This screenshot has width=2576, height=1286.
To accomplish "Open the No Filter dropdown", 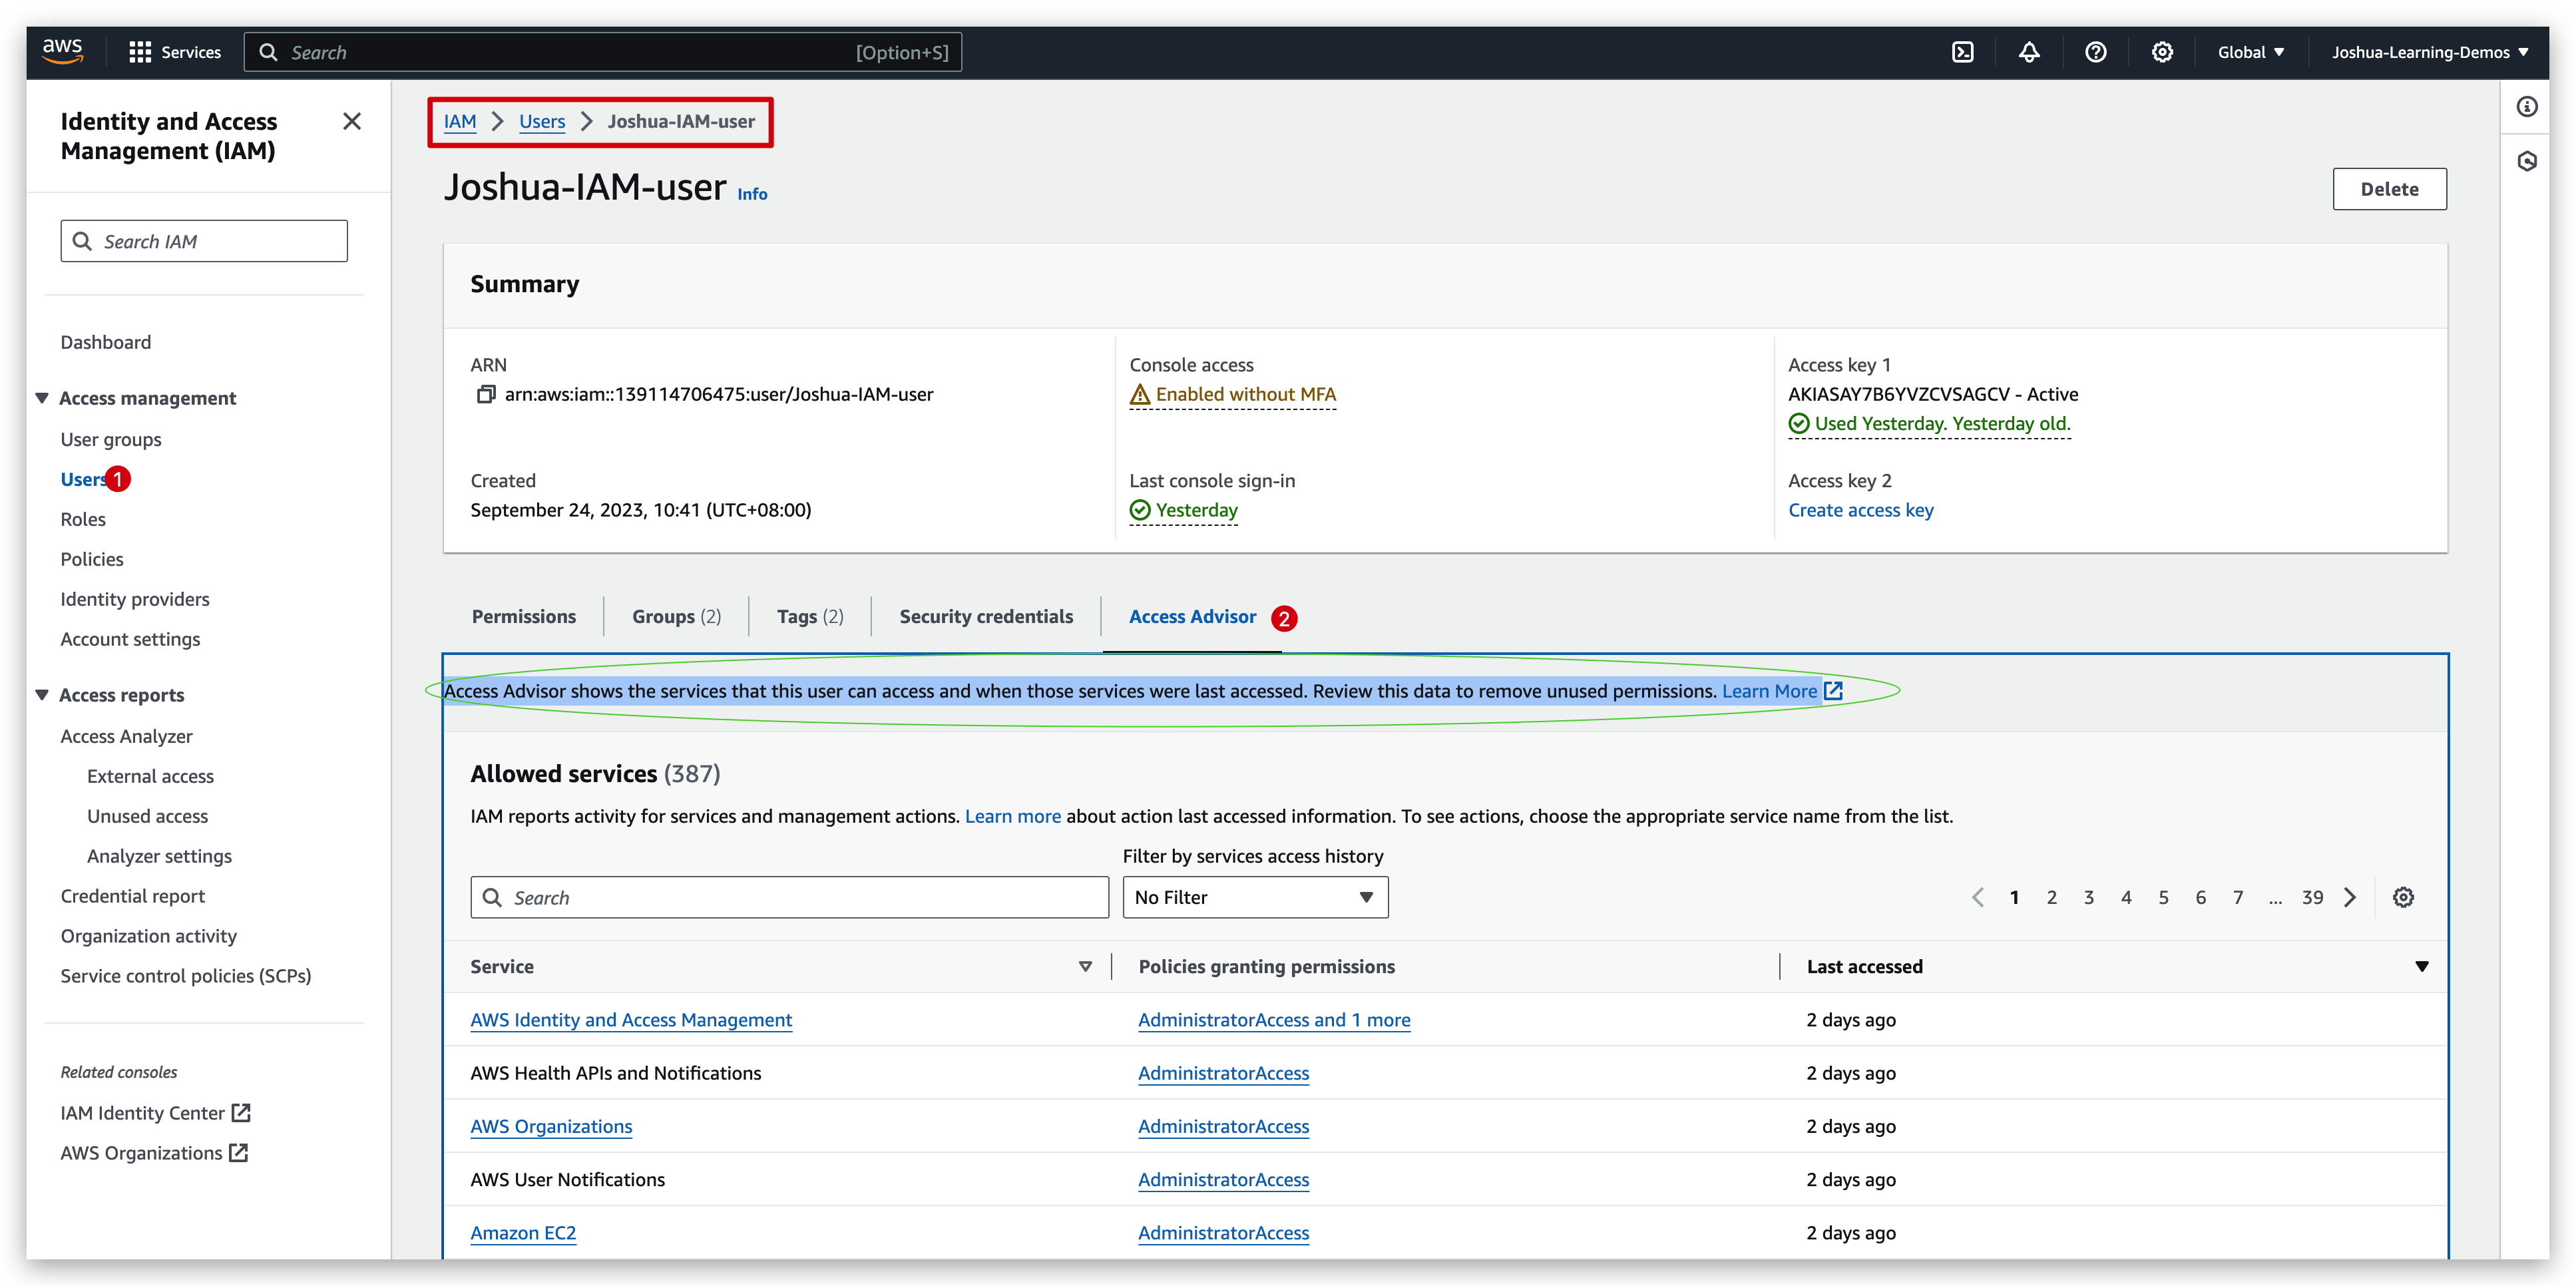I will [x=1254, y=897].
